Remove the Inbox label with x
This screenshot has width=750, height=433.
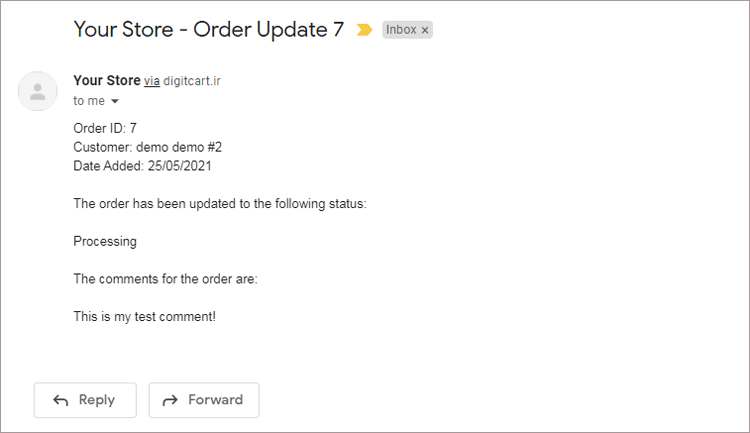[425, 30]
